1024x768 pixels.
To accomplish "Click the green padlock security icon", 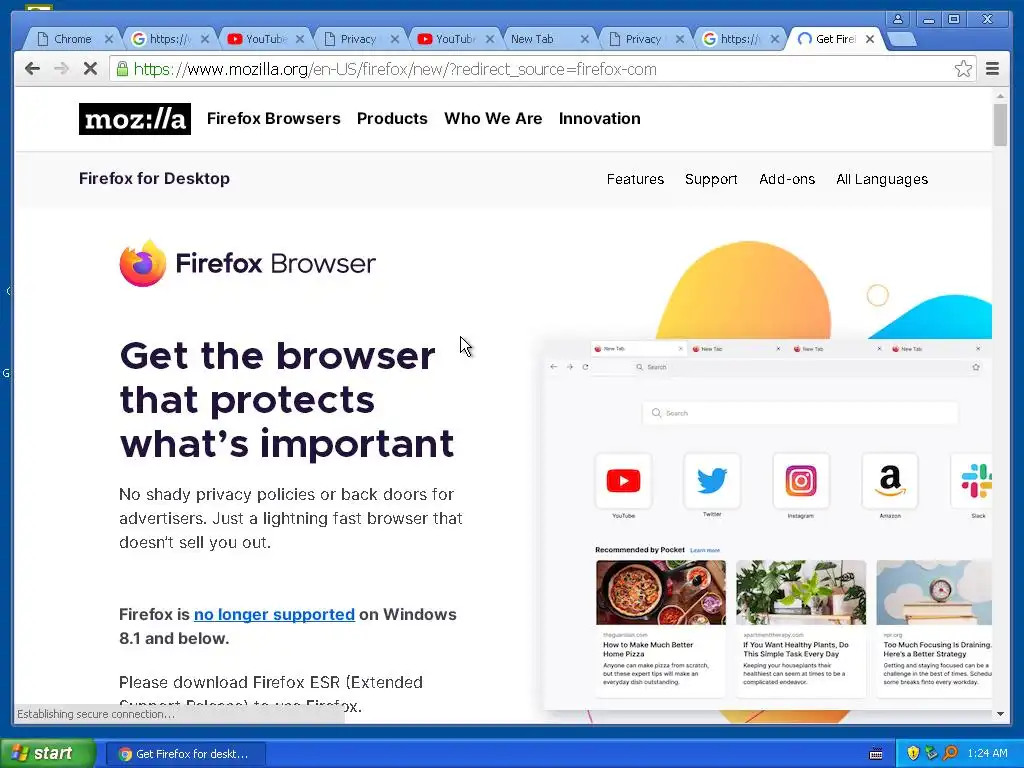I will [x=122, y=69].
